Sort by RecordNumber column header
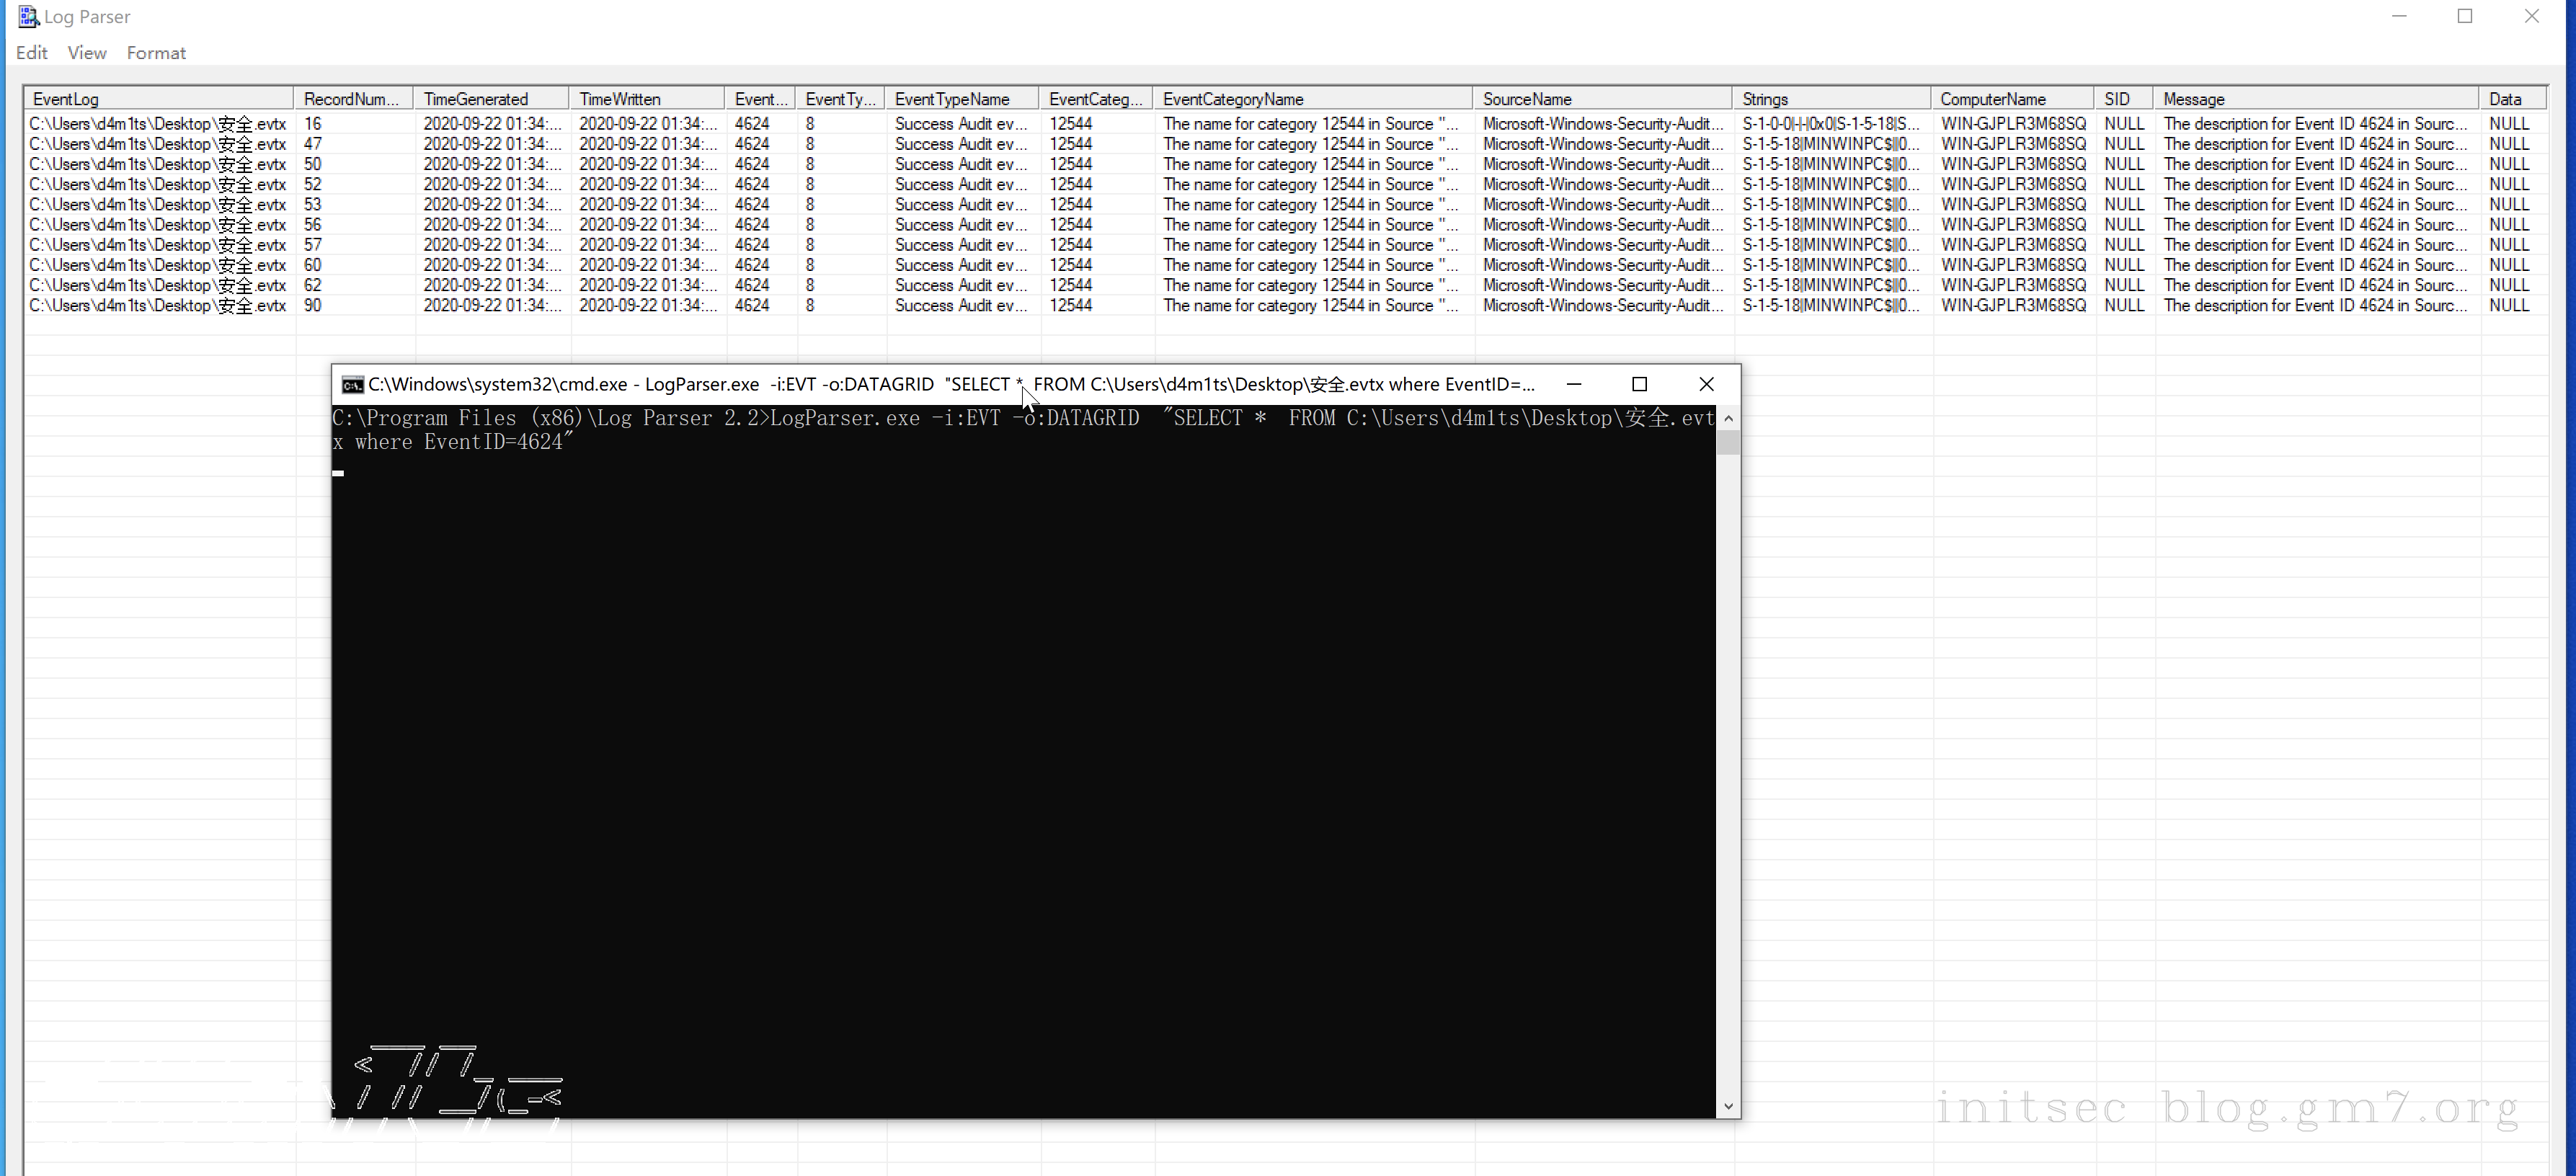Screen dimensions: 2576x1176 pos(352,99)
